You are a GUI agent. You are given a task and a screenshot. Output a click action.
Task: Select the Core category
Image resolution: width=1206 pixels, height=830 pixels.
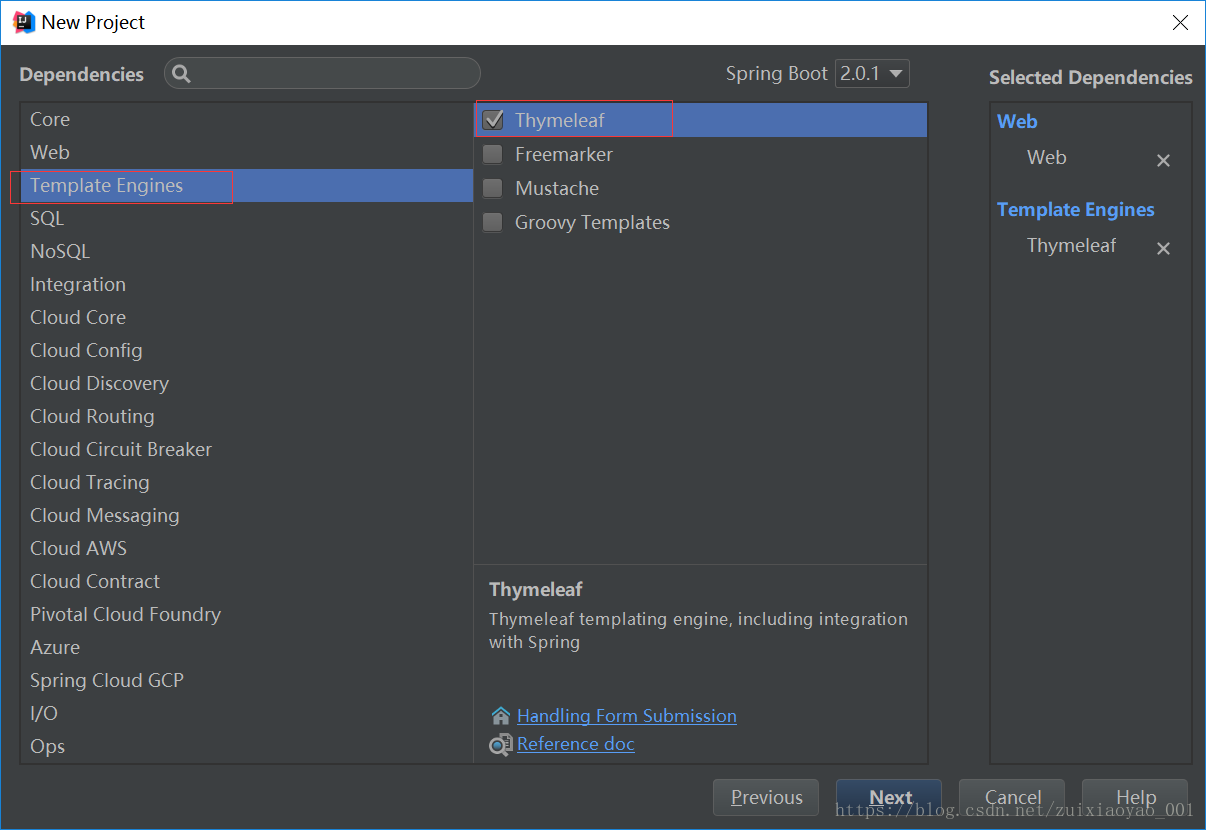pyautogui.click(x=246, y=119)
